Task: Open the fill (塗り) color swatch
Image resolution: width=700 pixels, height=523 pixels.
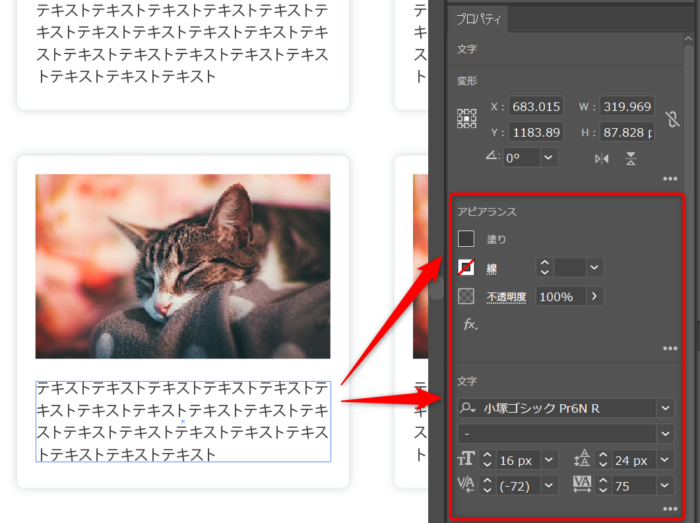Action: click(466, 238)
